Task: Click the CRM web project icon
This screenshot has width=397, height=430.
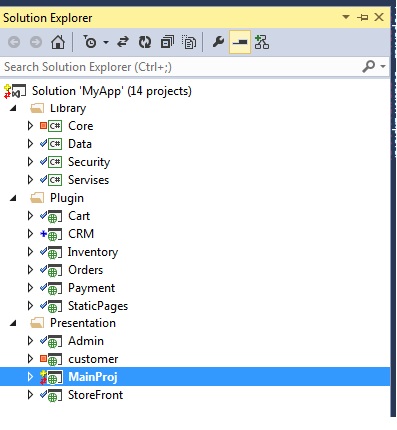Action: [x=55, y=234]
